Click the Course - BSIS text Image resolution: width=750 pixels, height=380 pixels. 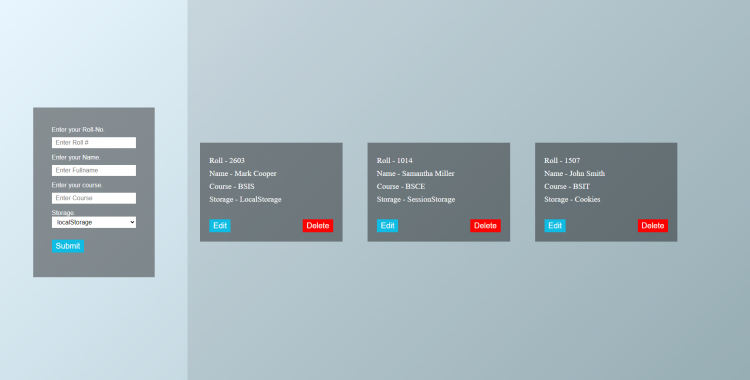pos(232,186)
